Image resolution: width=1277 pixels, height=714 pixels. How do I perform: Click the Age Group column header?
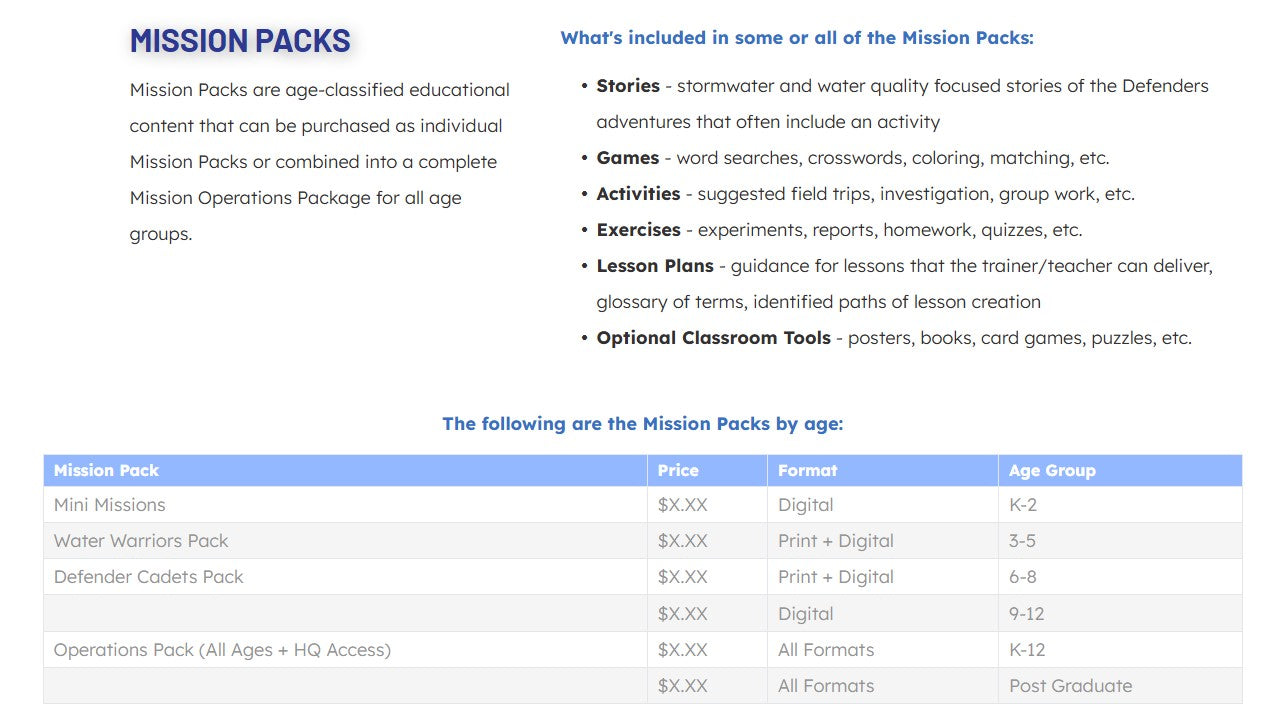(1052, 471)
